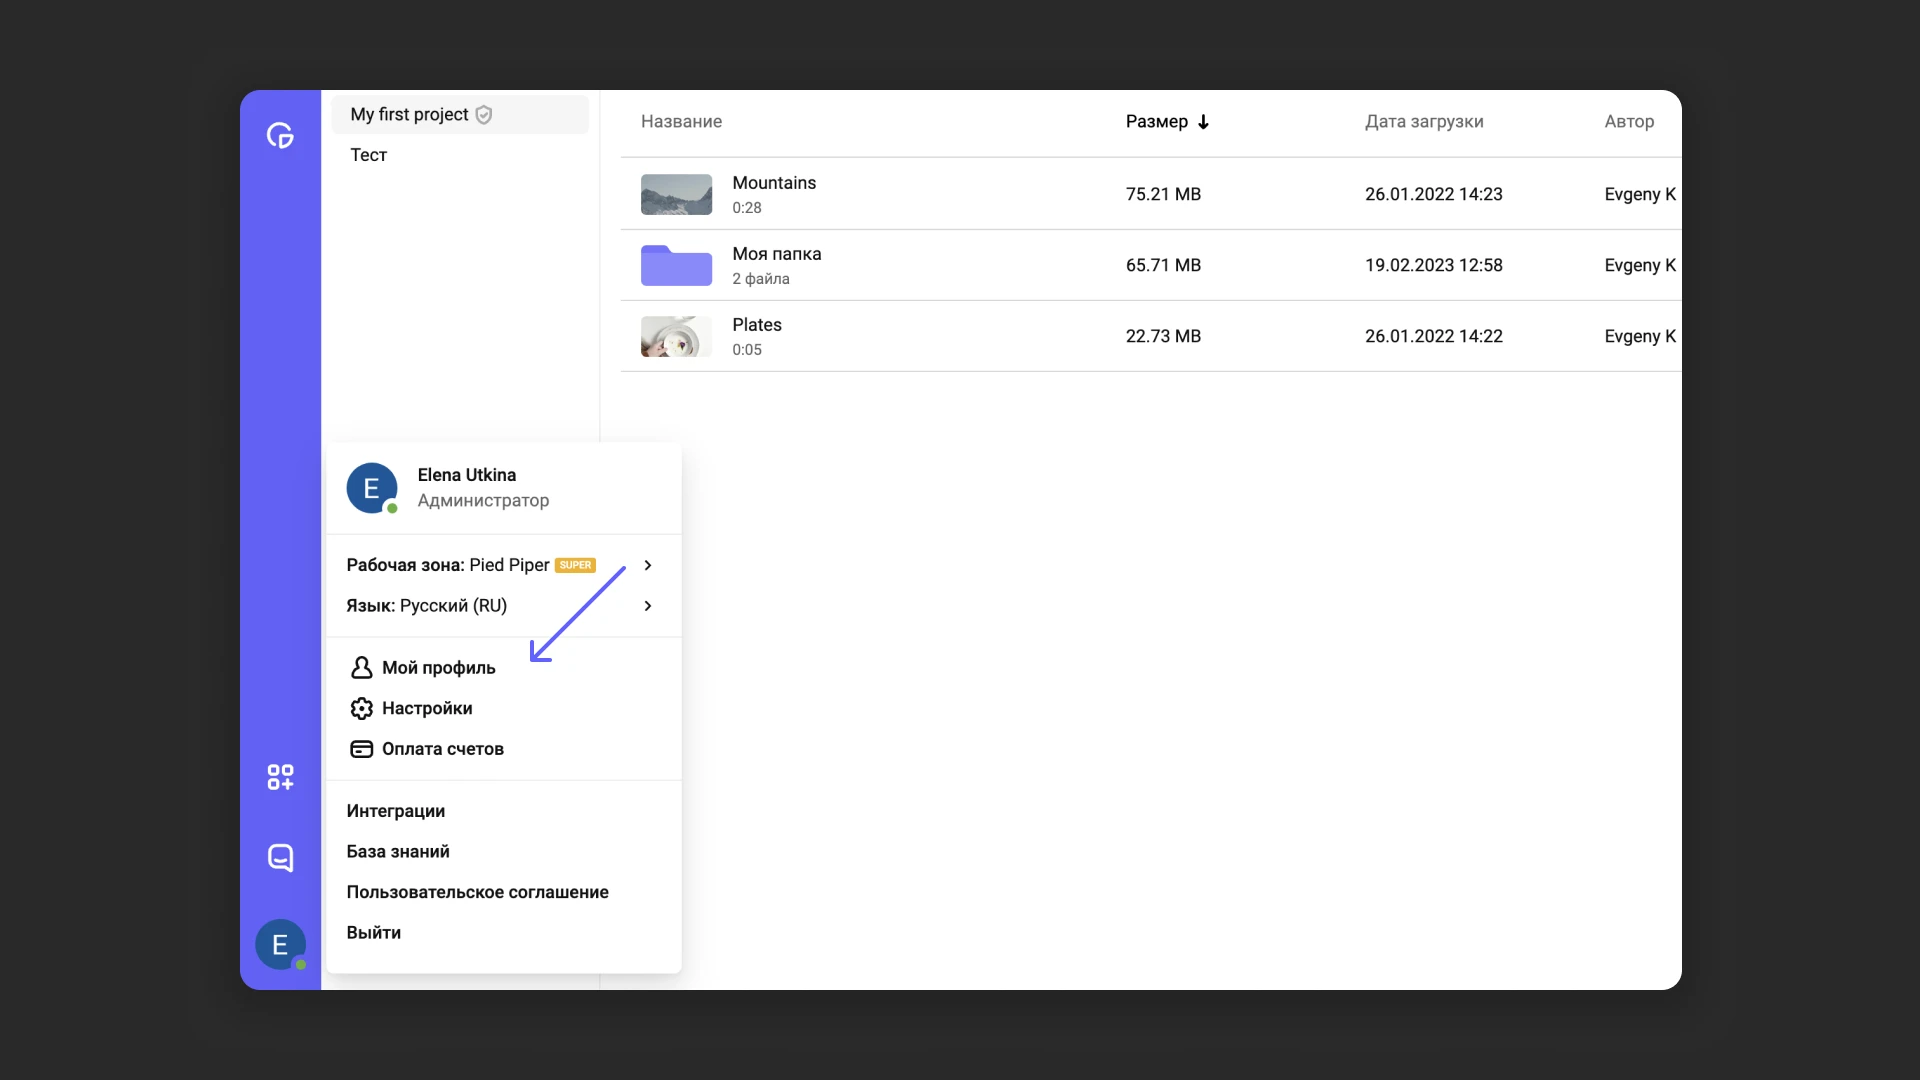1920x1080 pixels.
Task: Open the Mountains video thumbnail
Action: pos(676,194)
